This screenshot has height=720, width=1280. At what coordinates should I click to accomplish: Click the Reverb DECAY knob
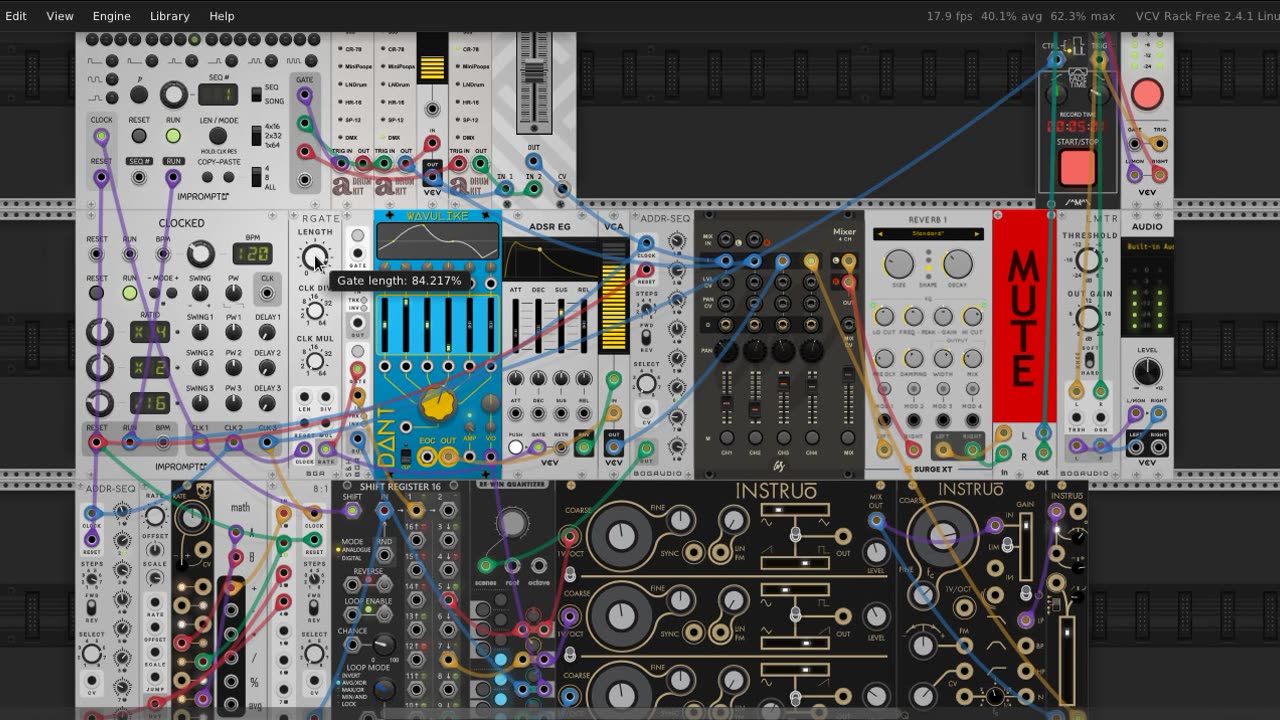[958, 264]
